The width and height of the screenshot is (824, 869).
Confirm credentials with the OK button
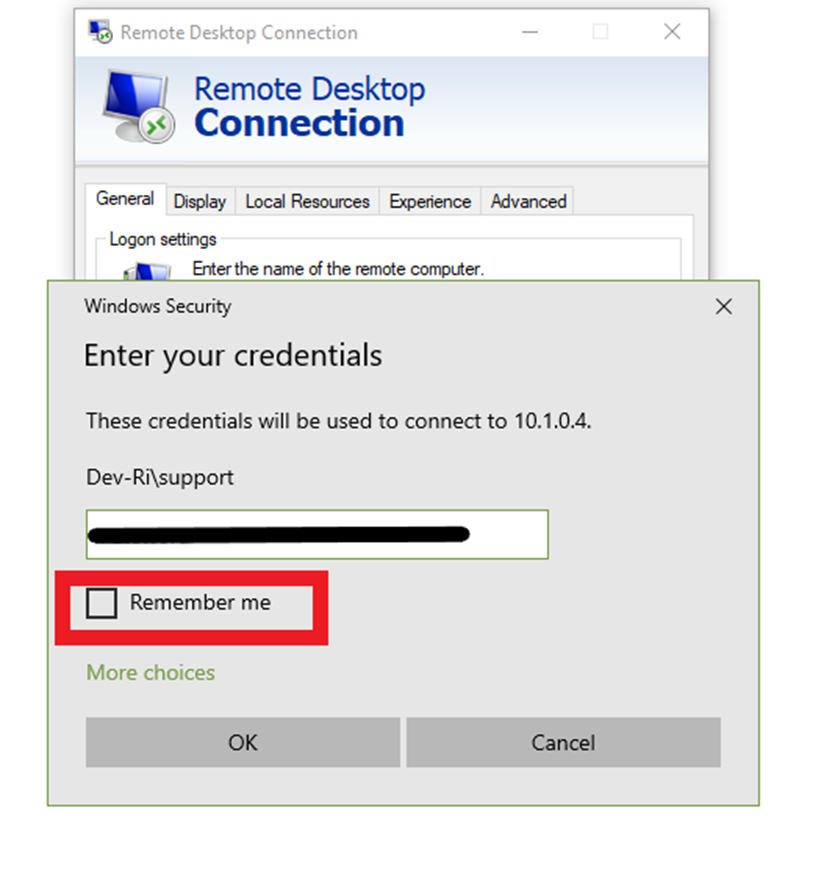click(243, 742)
